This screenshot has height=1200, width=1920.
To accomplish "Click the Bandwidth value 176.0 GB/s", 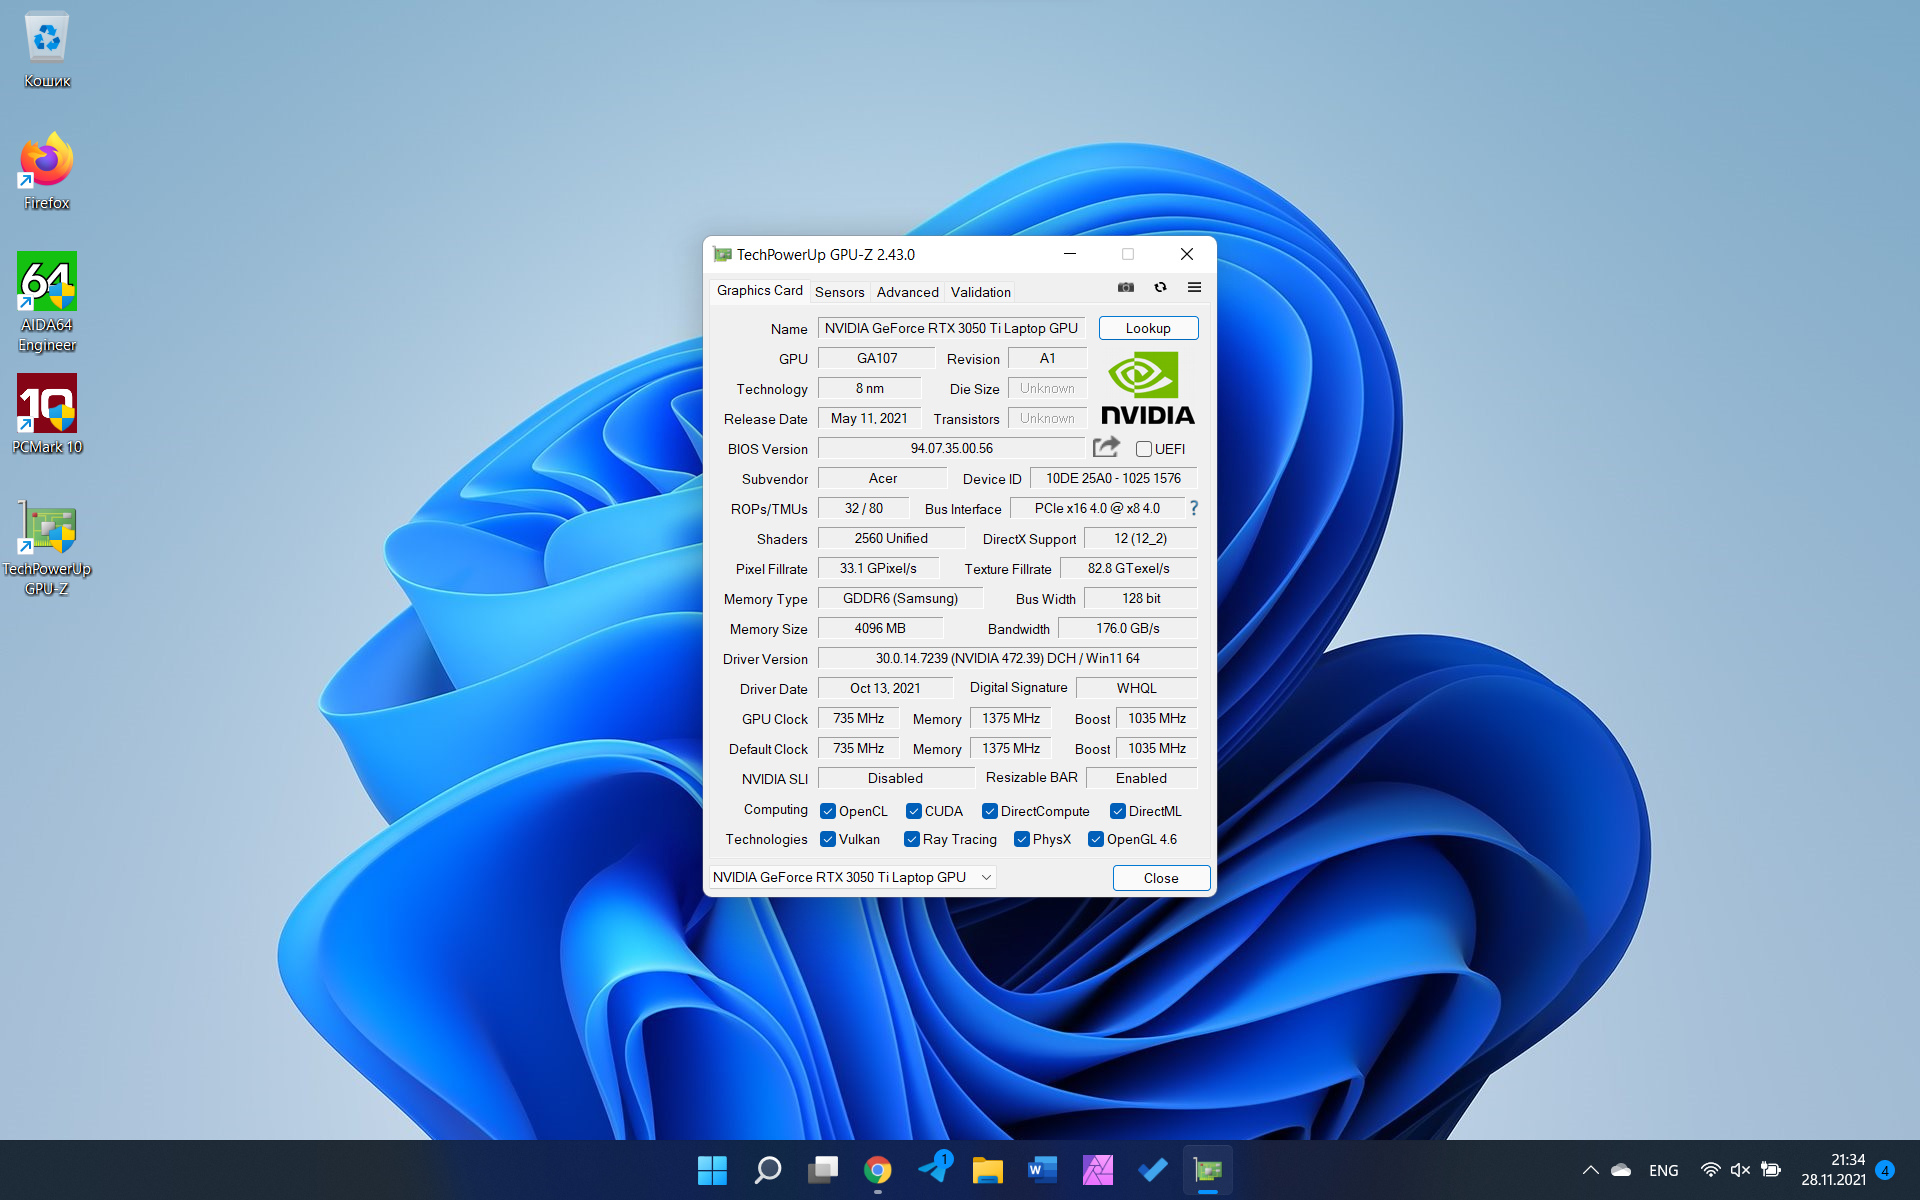I will coord(1127,628).
